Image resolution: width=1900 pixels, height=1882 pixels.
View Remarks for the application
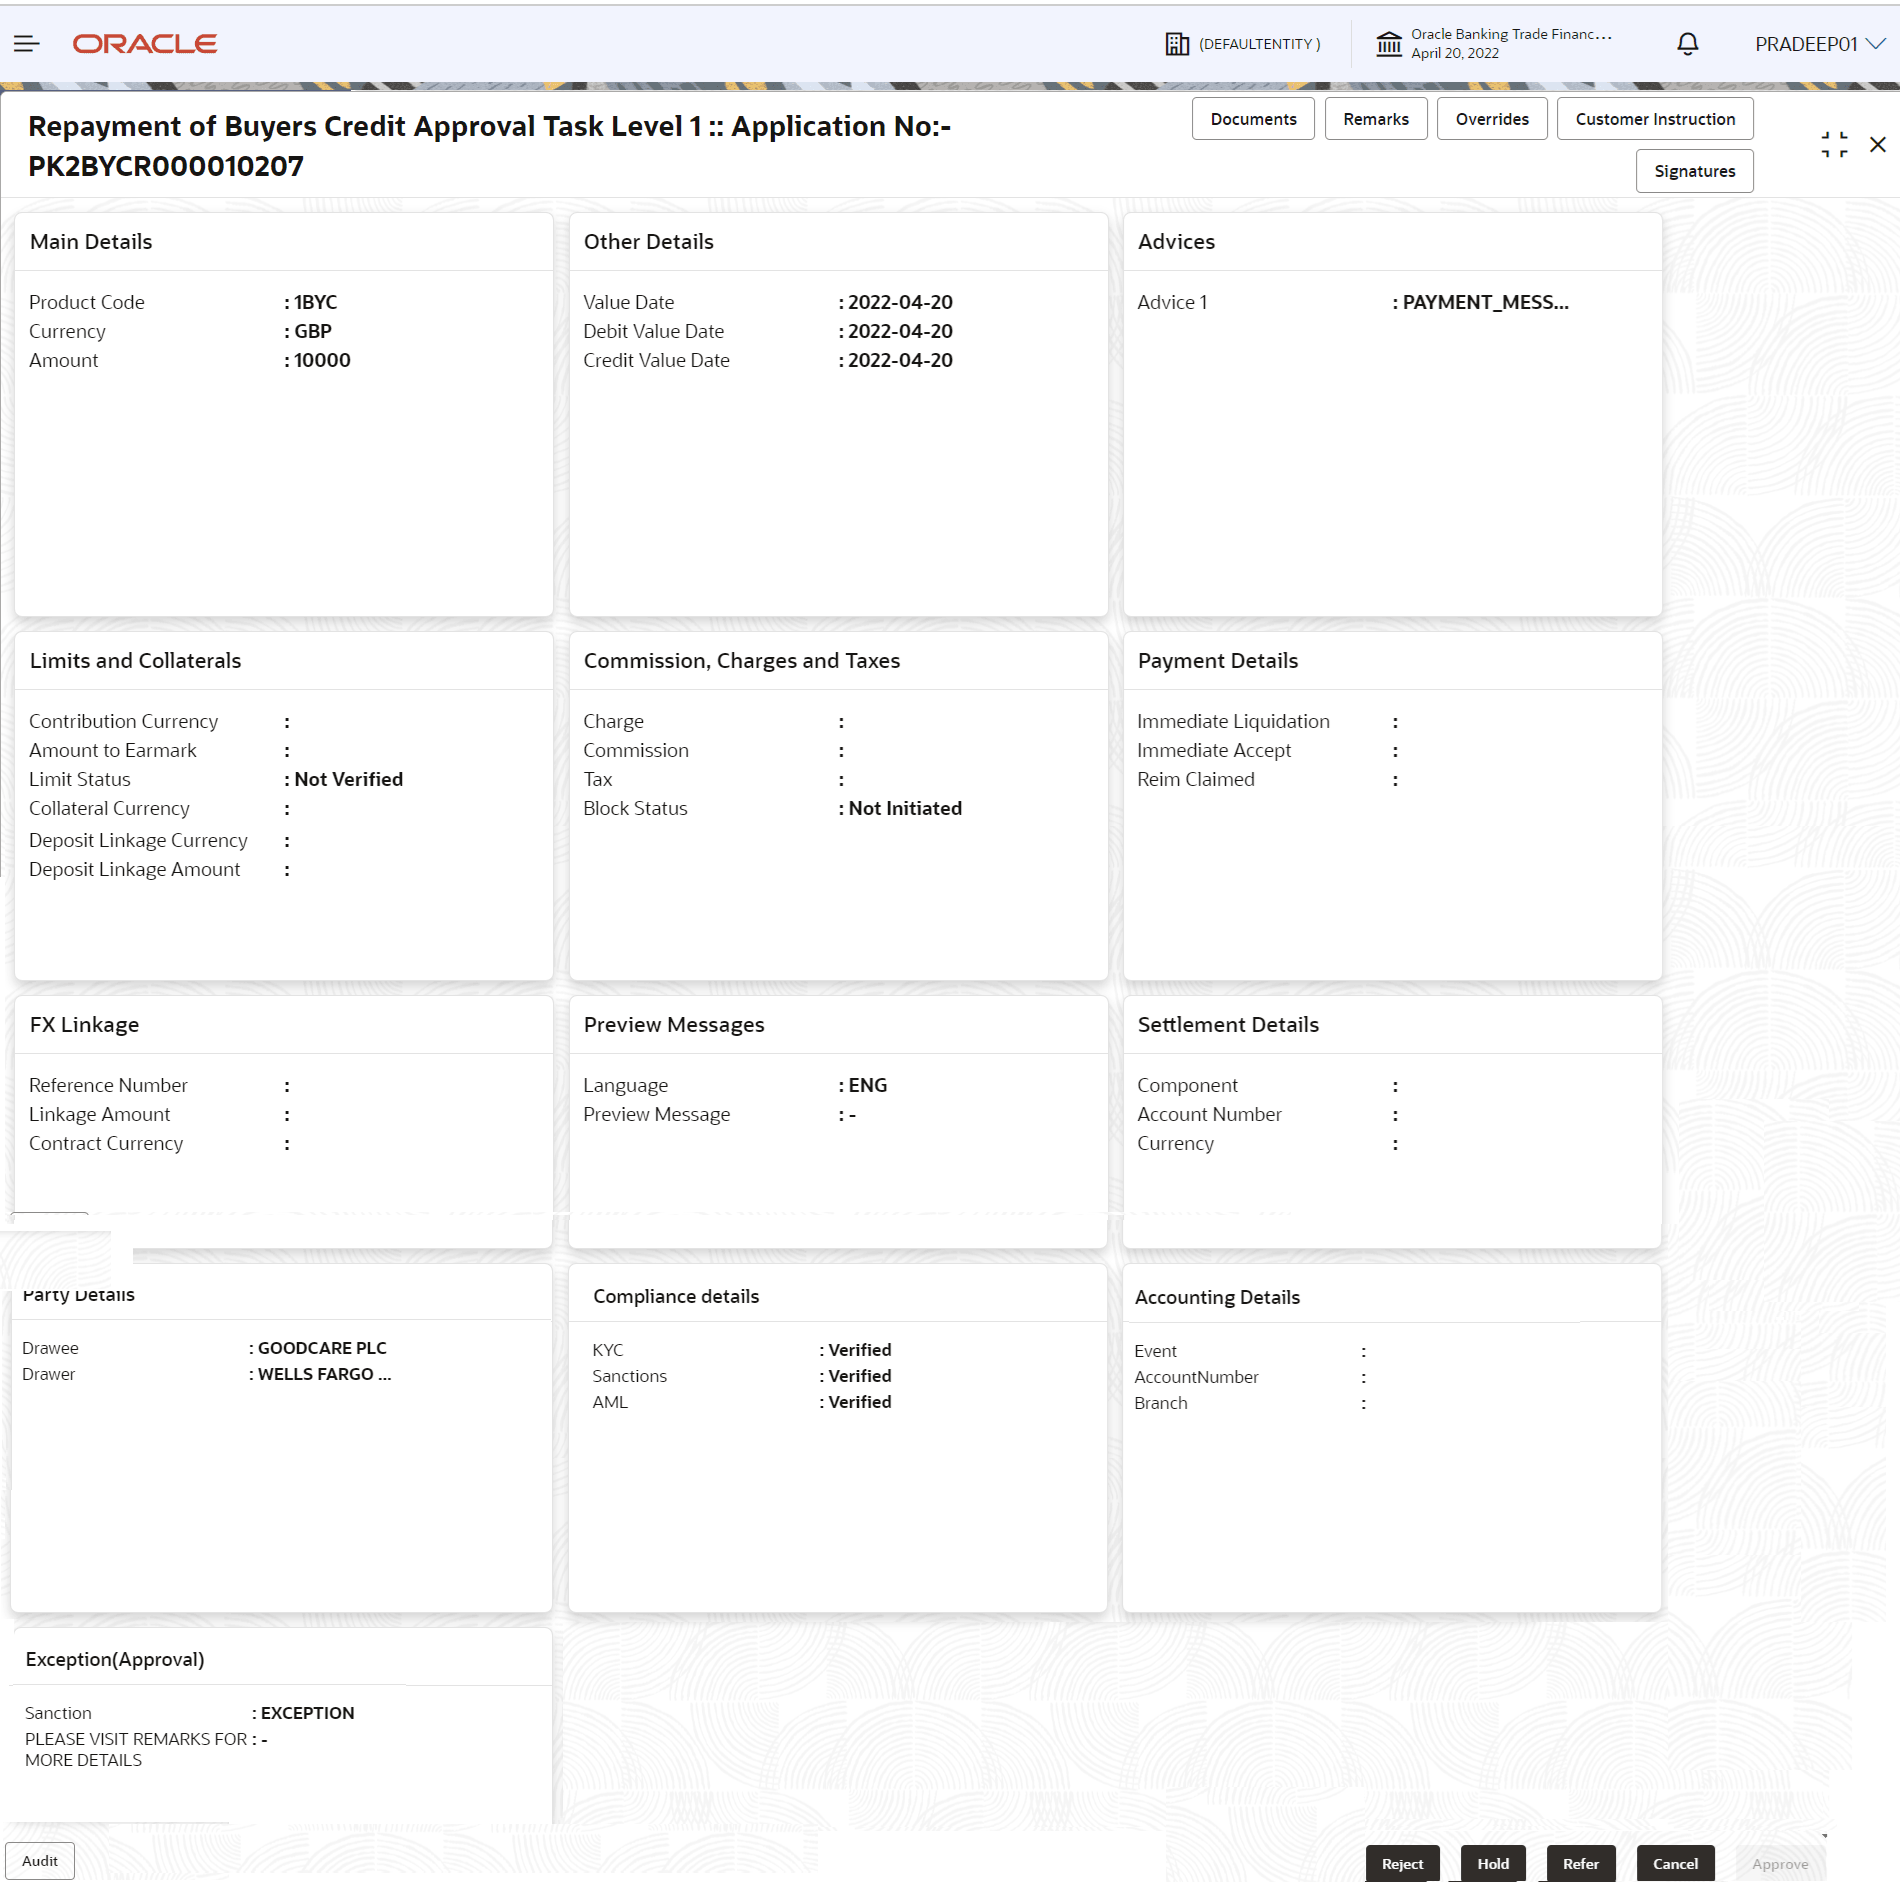tap(1375, 118)
